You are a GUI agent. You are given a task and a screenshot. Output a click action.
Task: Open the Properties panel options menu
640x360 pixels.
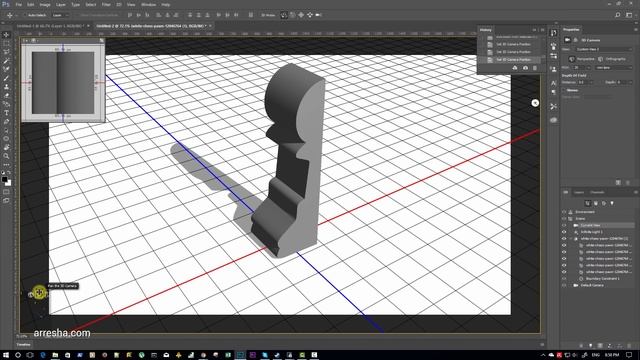636,29
